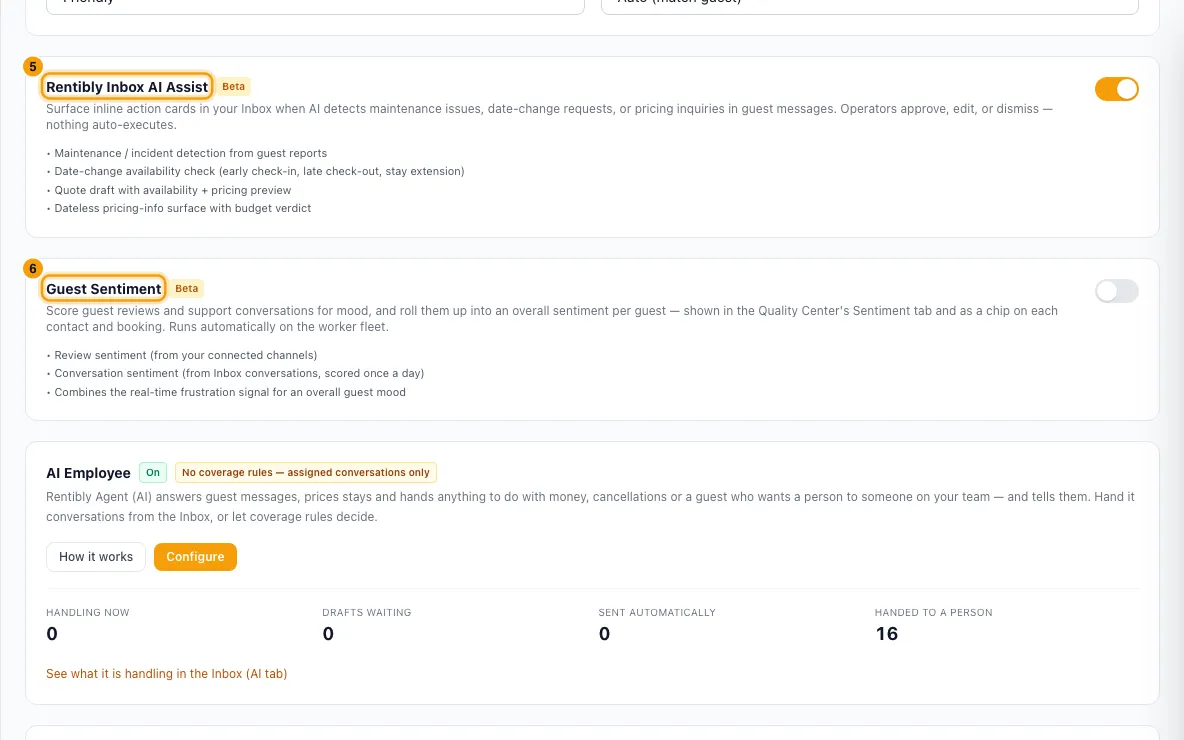1184x740 pixels.
Task: Click the Beta badge next to Rentibly Inbox AI Assist
Action: coord(233,86)
